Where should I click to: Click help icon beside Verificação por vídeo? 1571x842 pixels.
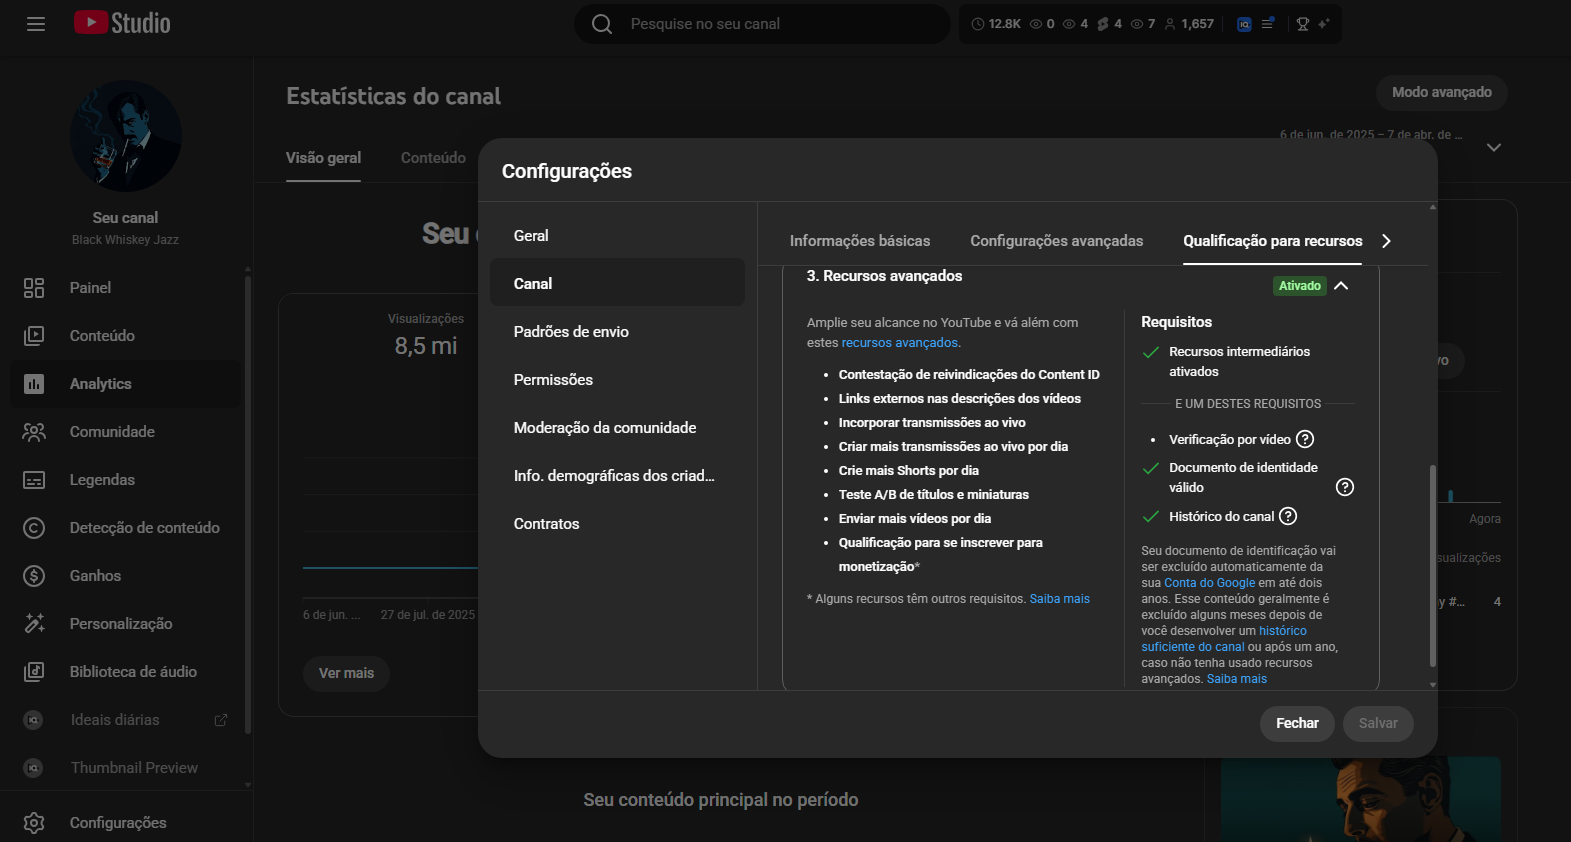(x=1305, y=439)
